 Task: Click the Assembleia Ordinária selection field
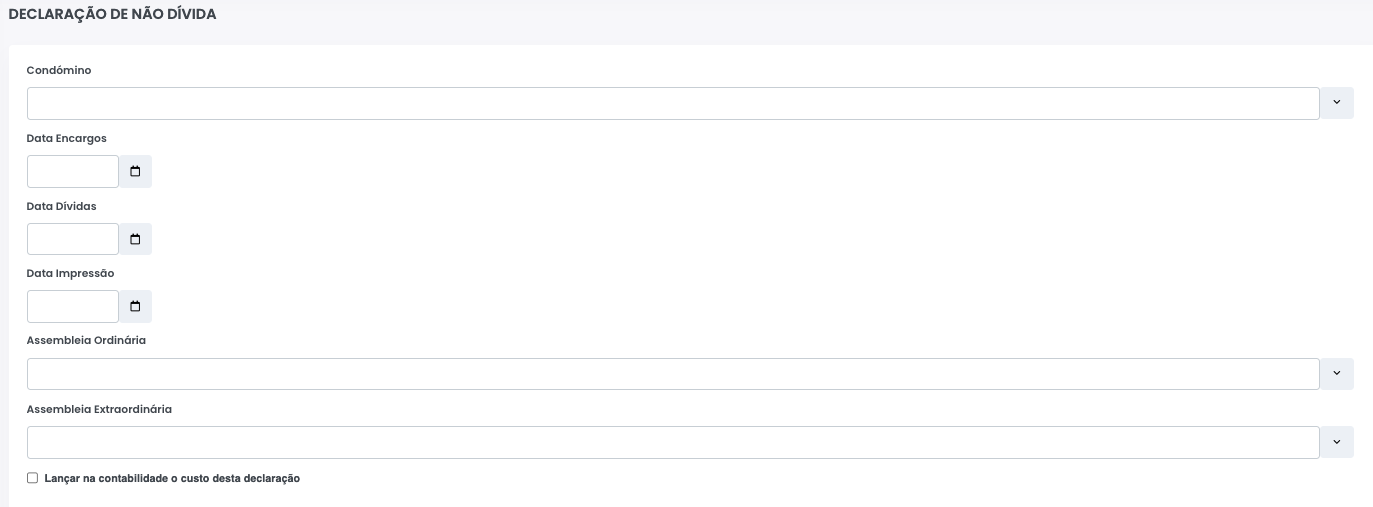673,374
